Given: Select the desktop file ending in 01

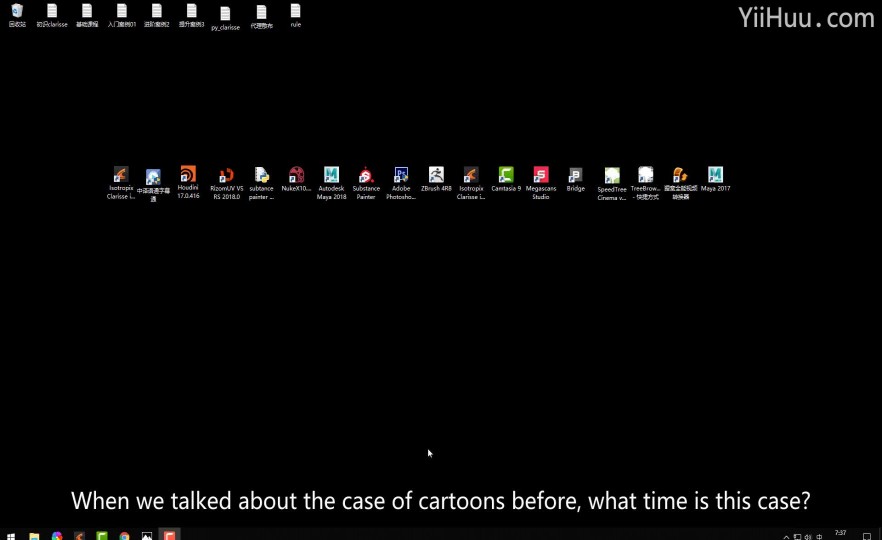Looking at the screenshot, I should [122, 15].
